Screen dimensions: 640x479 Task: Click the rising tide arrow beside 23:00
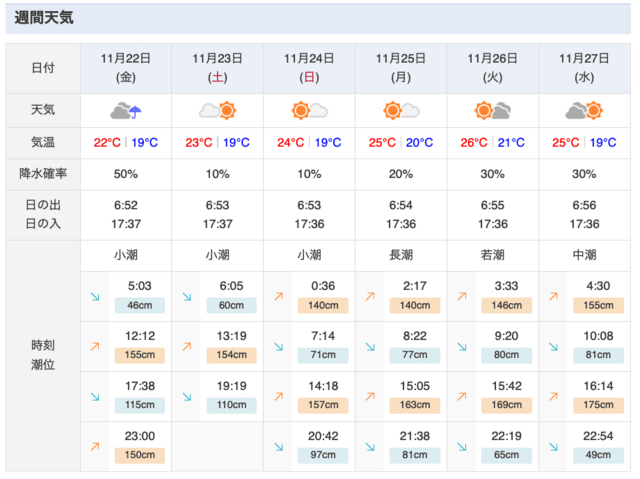tap(95, 447)
